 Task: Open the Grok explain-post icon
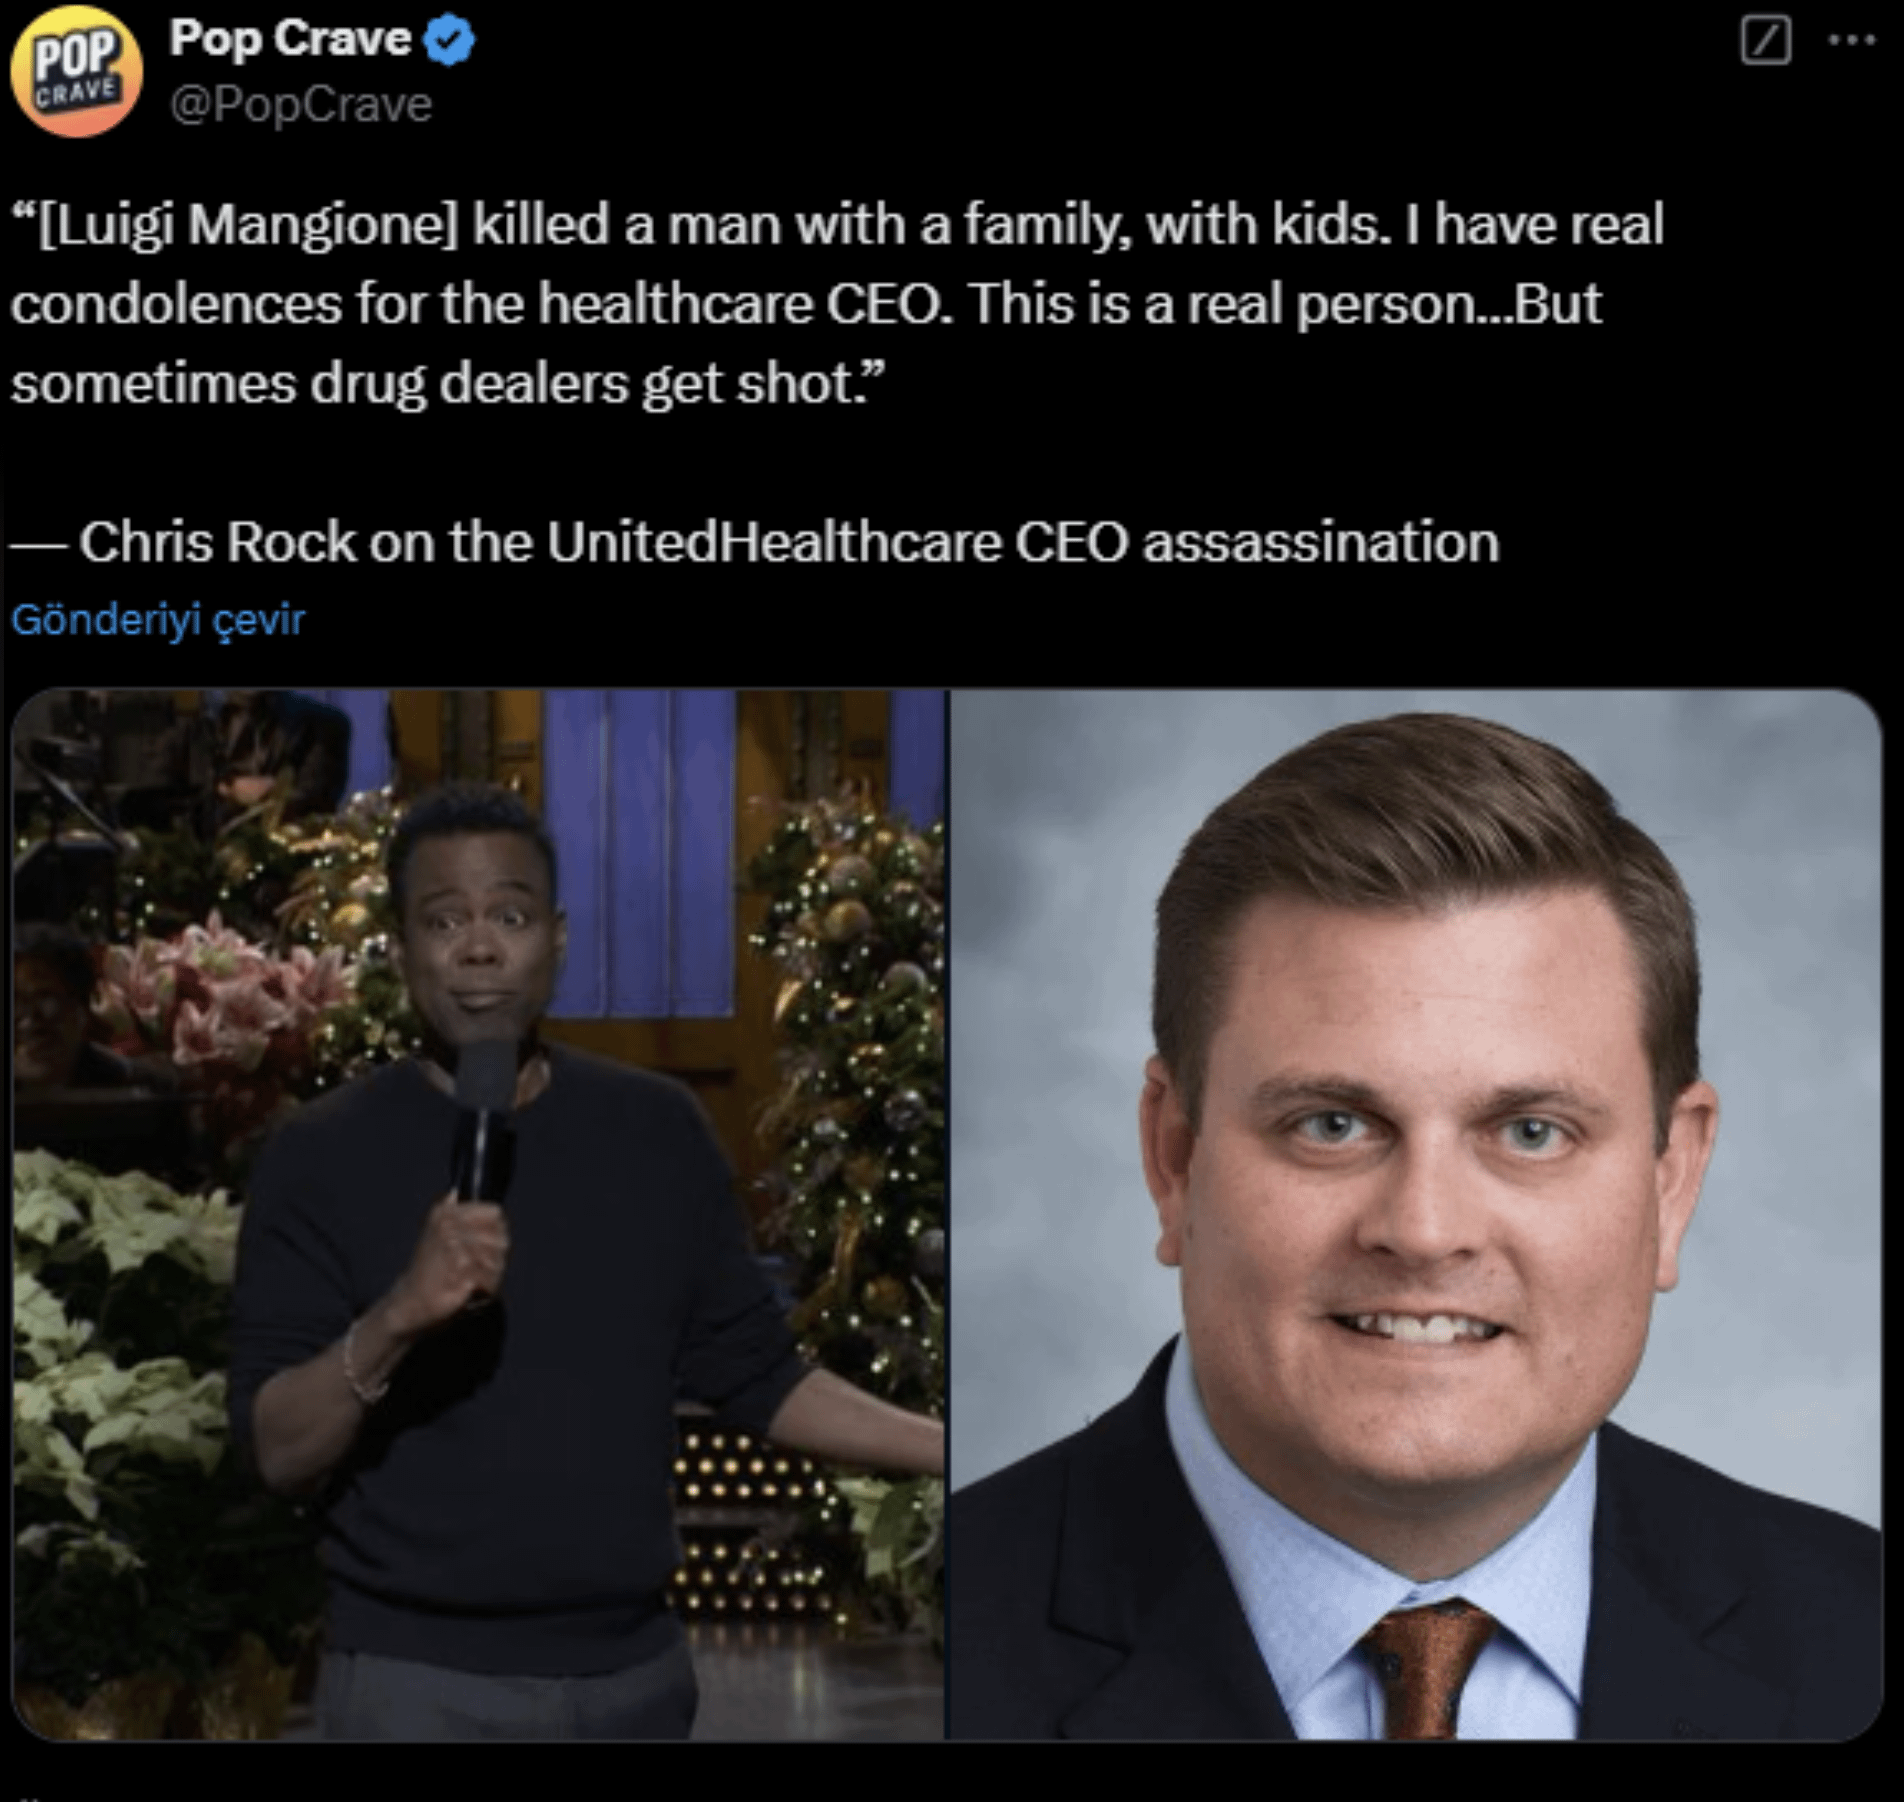point(1766,42)
